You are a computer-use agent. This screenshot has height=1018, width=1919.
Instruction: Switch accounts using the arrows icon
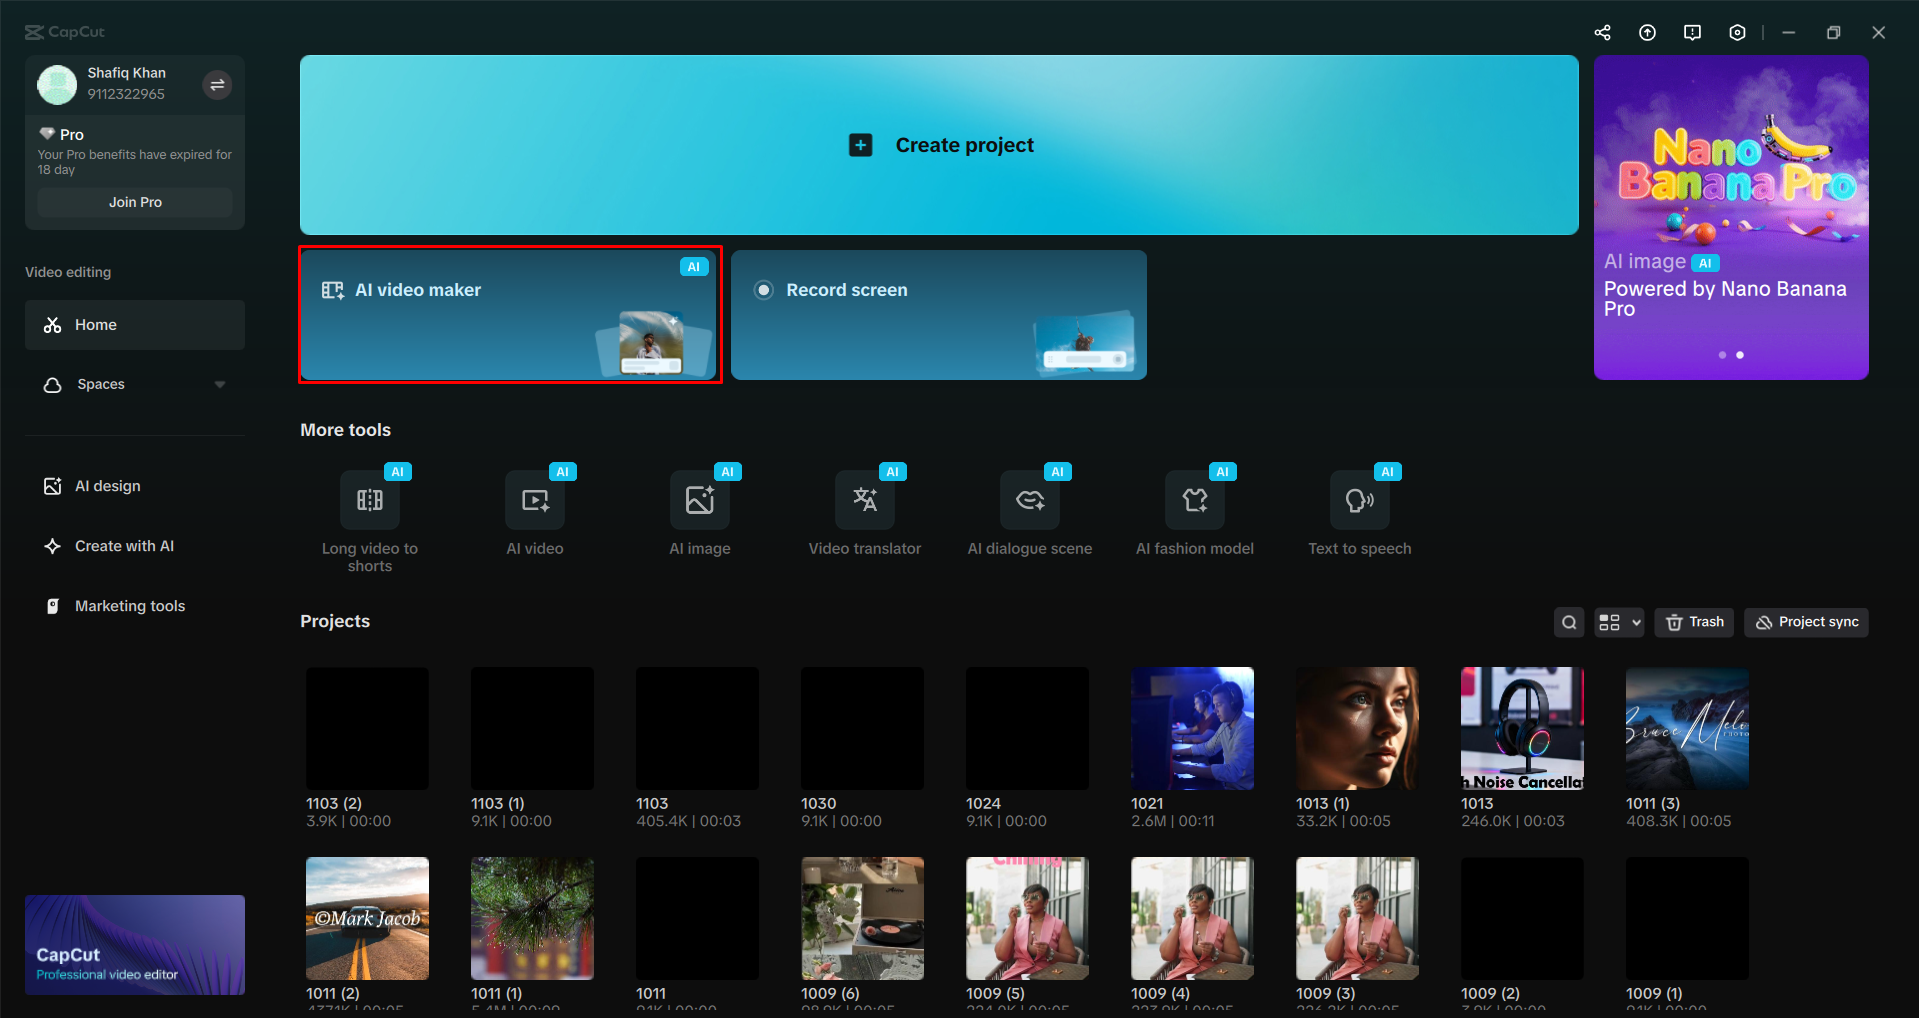pyautogui.click(x=217, y=85)
